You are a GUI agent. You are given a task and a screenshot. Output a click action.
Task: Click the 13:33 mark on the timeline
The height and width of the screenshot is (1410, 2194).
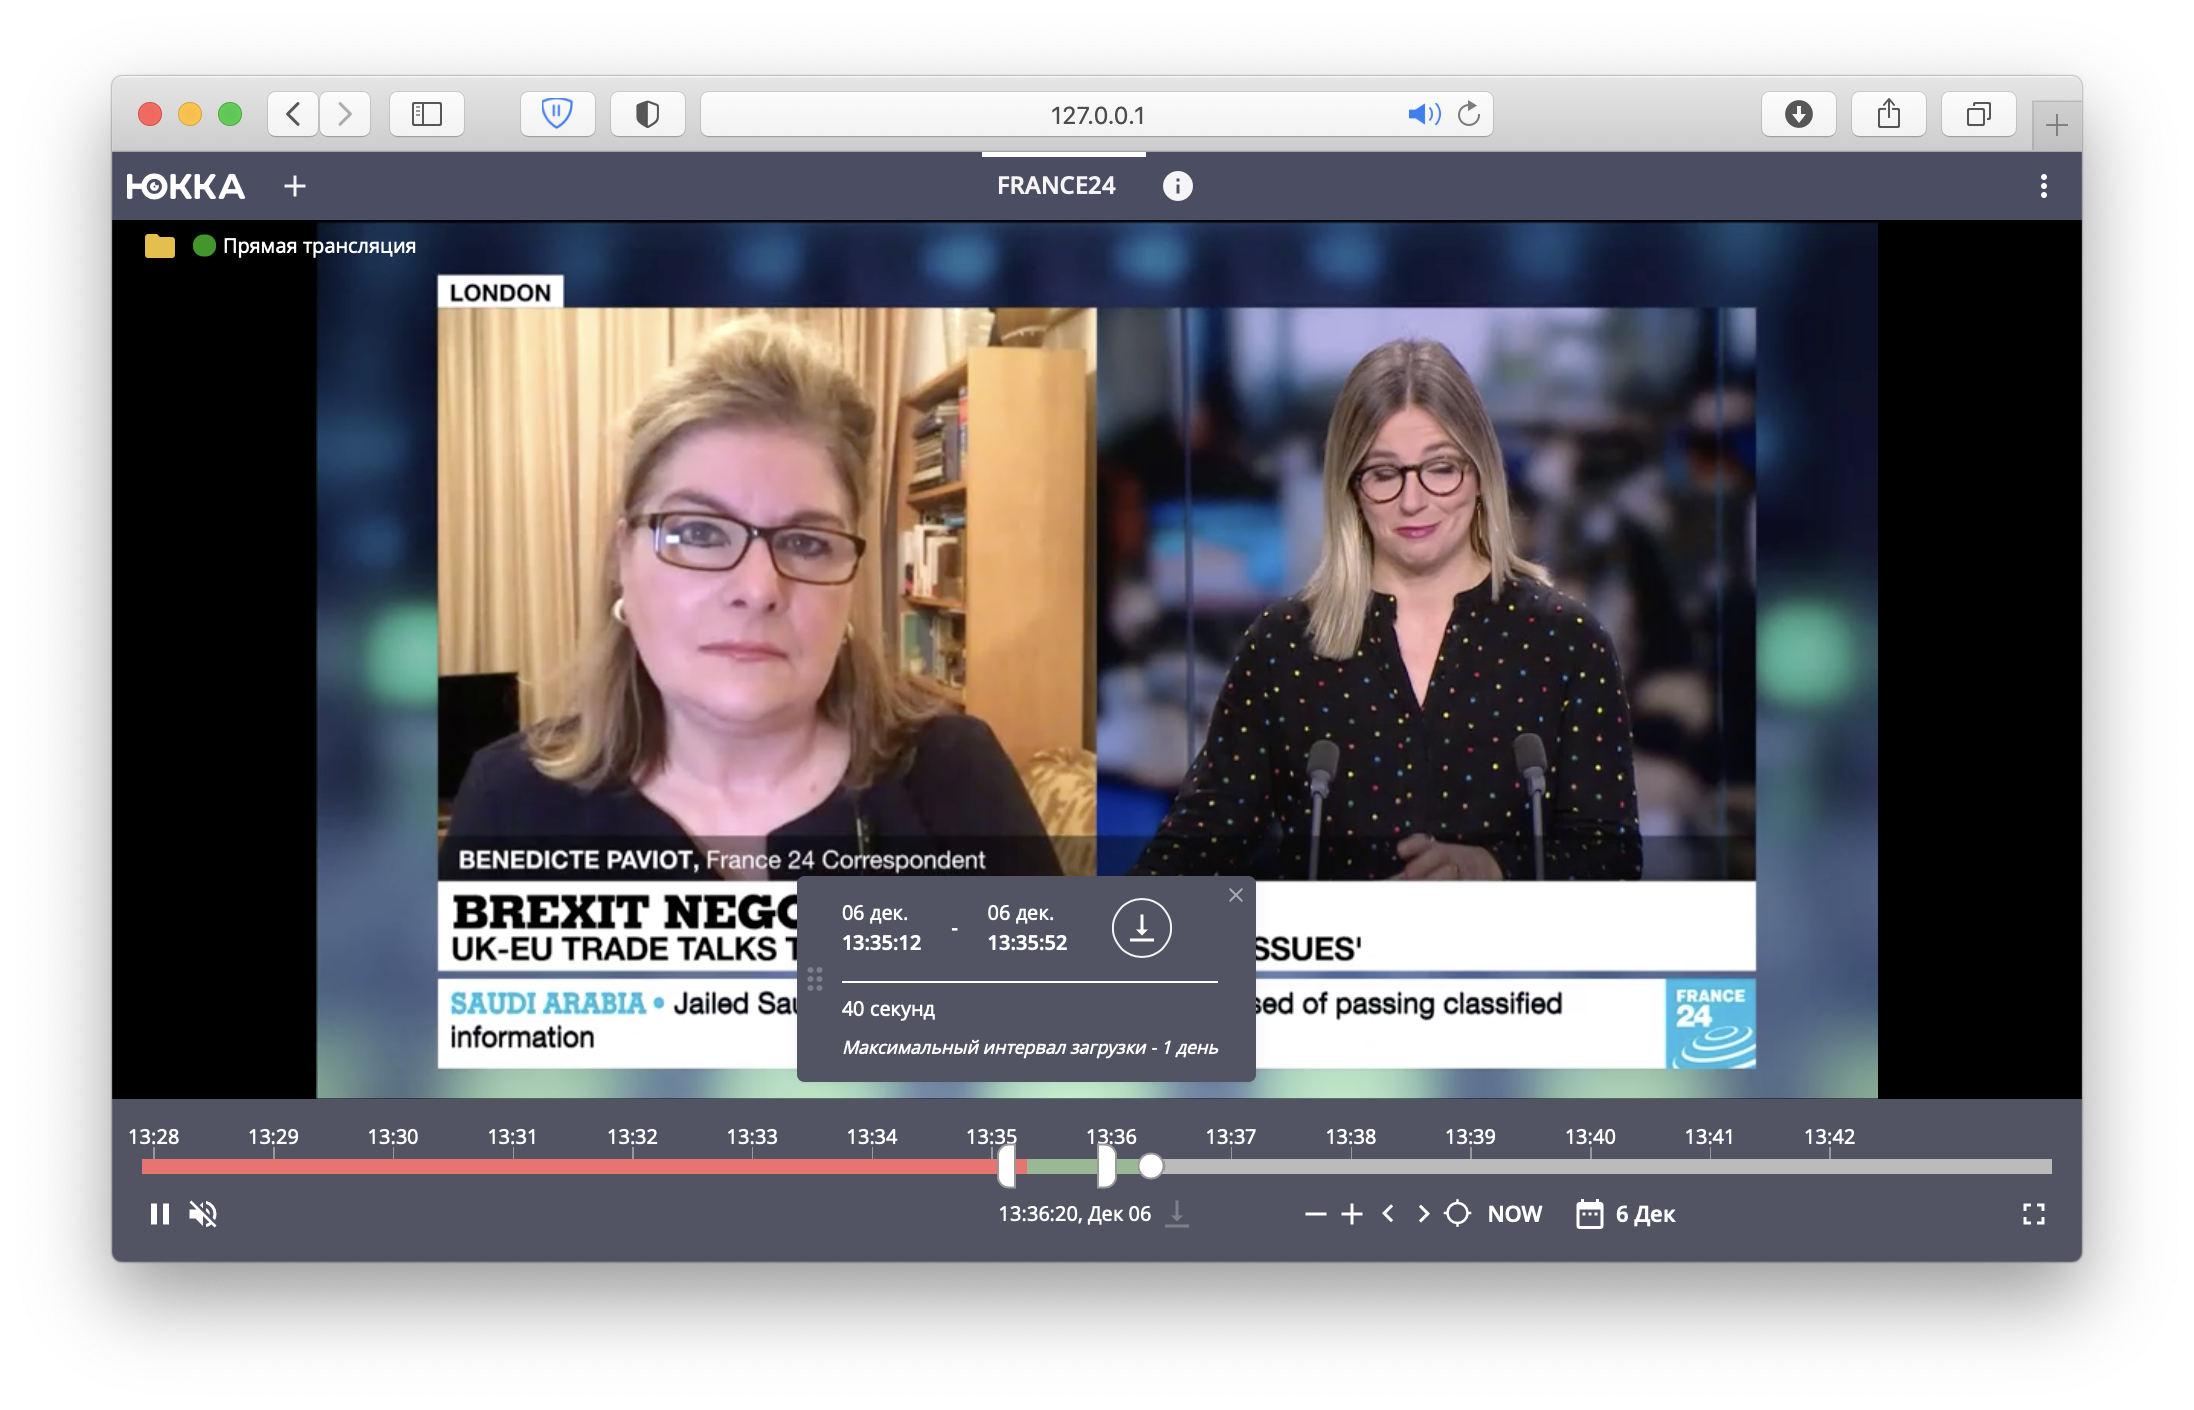[752, 1137]
